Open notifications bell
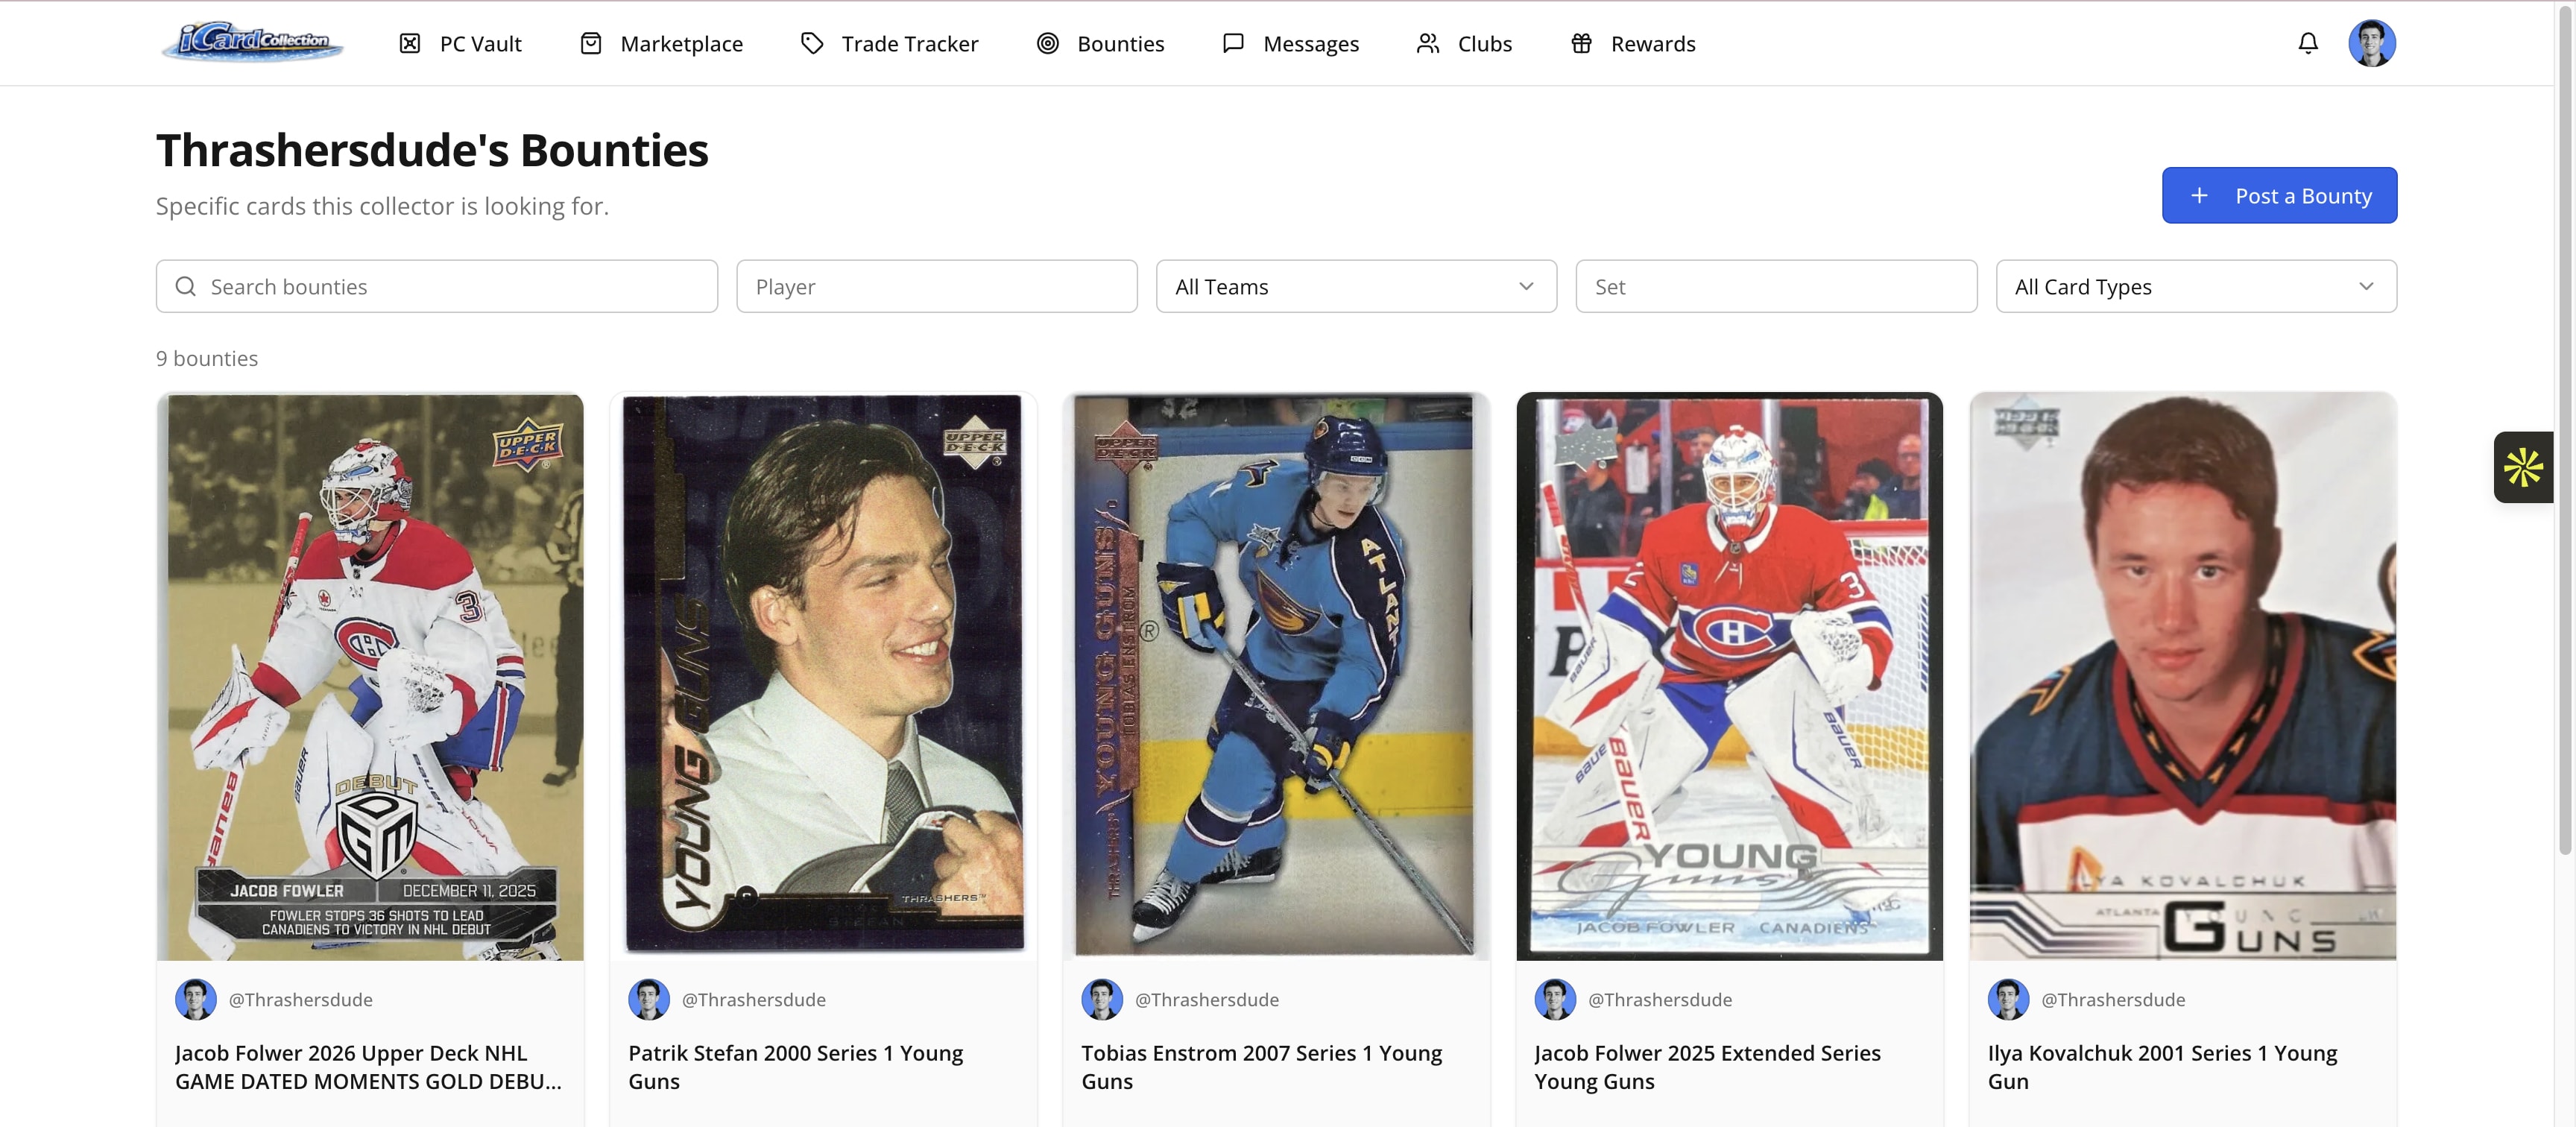Screen dimensions: 2576x1127 (2308, 43)
